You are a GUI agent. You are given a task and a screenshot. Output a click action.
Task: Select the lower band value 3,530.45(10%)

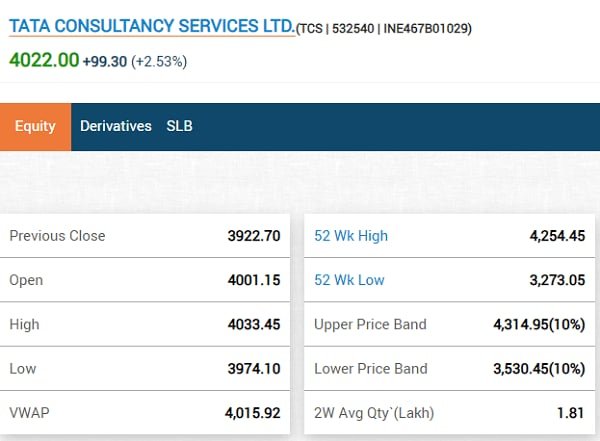click(x=539, y=369)
